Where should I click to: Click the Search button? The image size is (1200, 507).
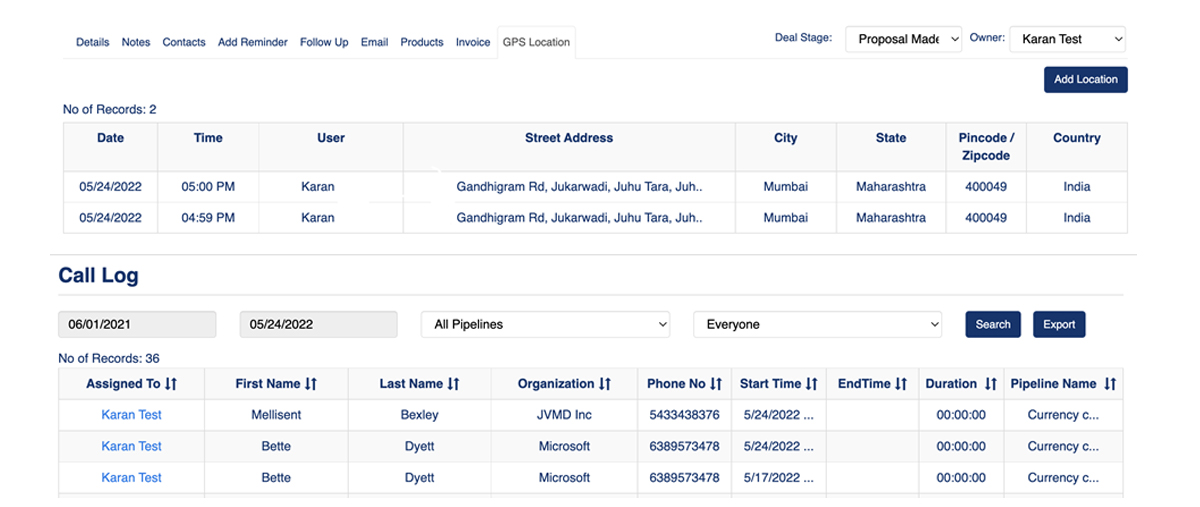[993, 324]
